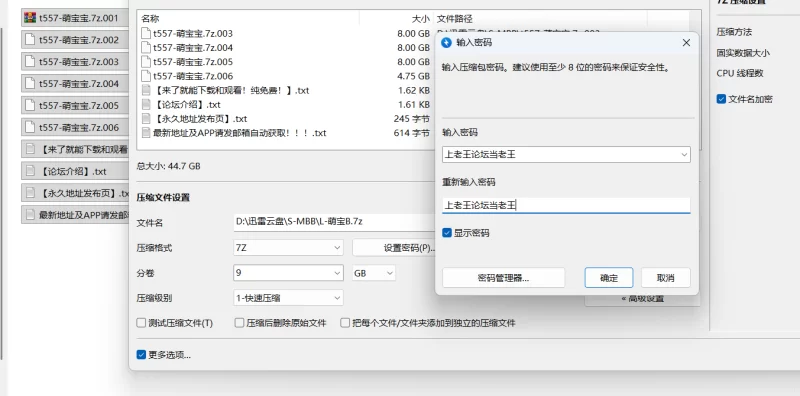Click file icon of t557-萌宝宝.7z.003 in left list

(30, 62)
